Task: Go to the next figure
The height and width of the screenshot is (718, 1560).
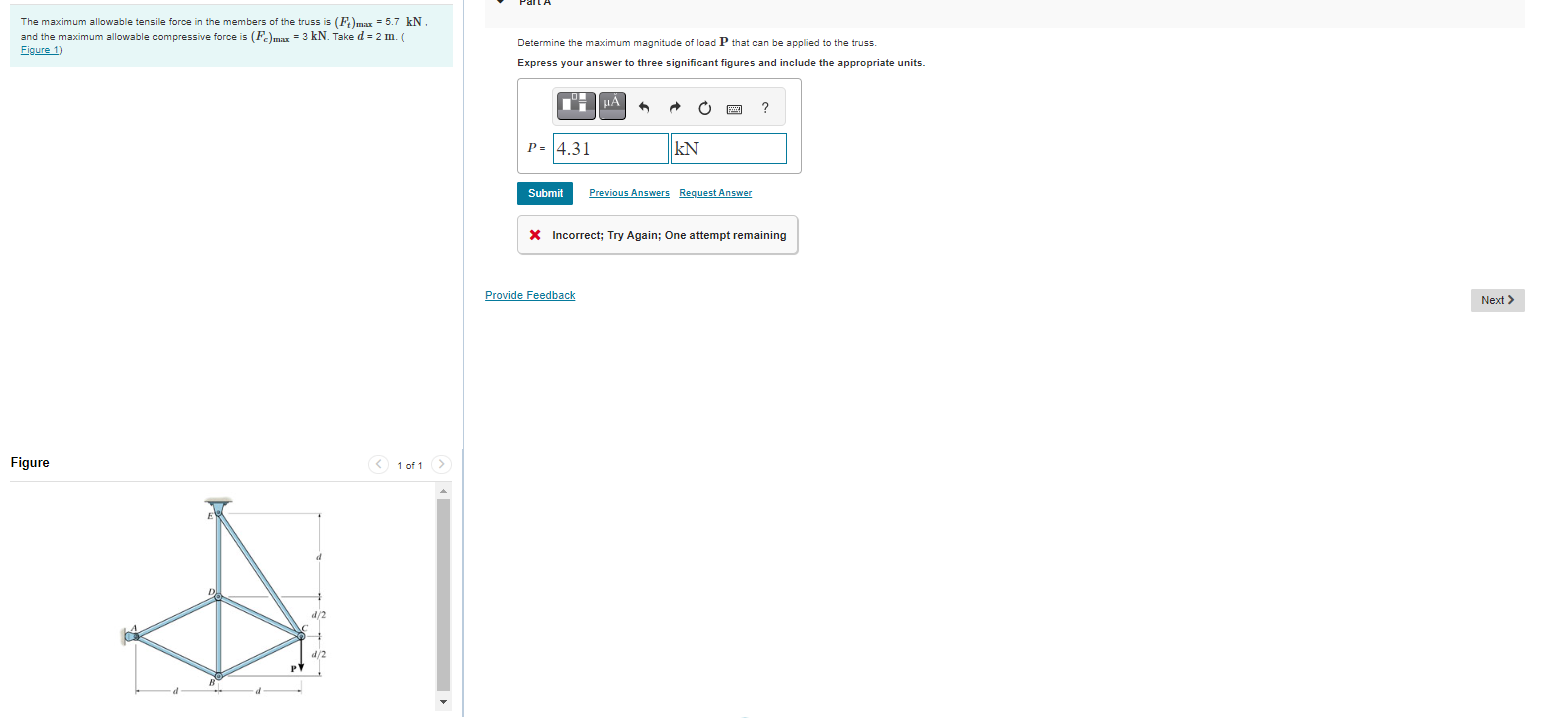Action: tap(441, 464)
